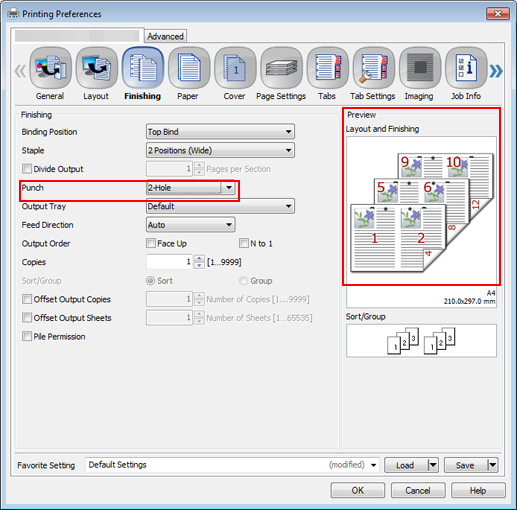Open the Page Settings icon
The height and width of the screenshot is (510, 517).
(281, 68)
